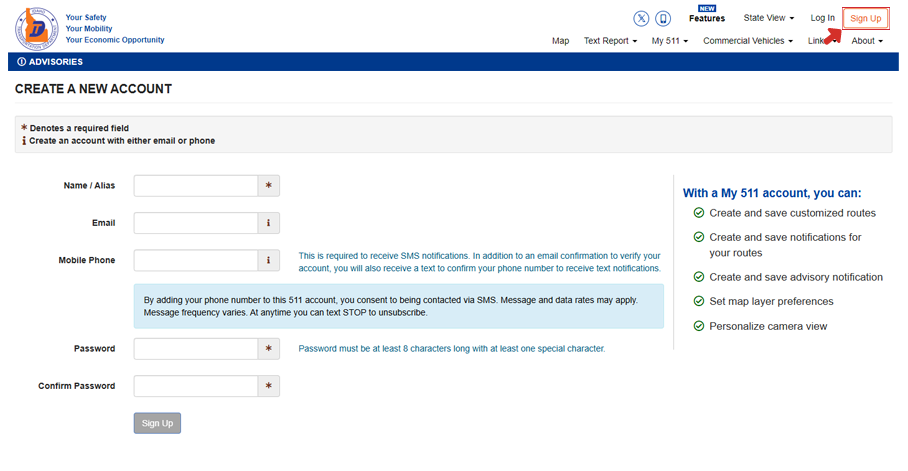The image size is (908, 471).
Task: Click 'Create an account with either email or phone' text
Action: pos(122,141)
